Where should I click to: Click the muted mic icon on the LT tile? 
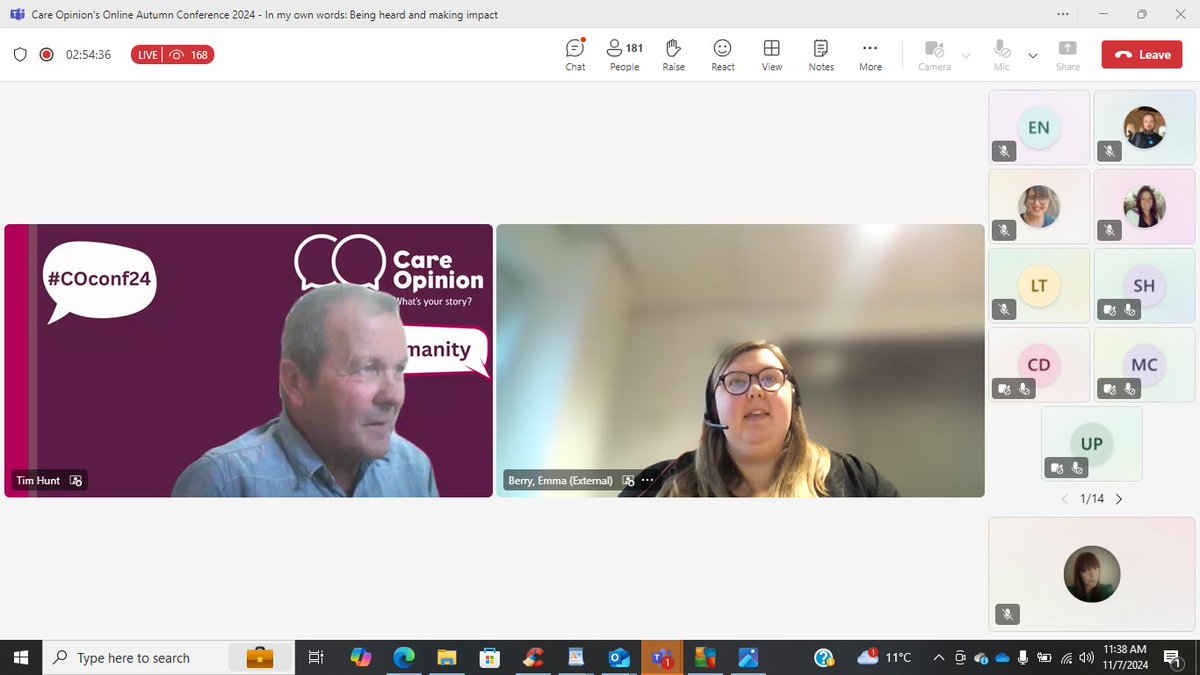click(1004, 309)
